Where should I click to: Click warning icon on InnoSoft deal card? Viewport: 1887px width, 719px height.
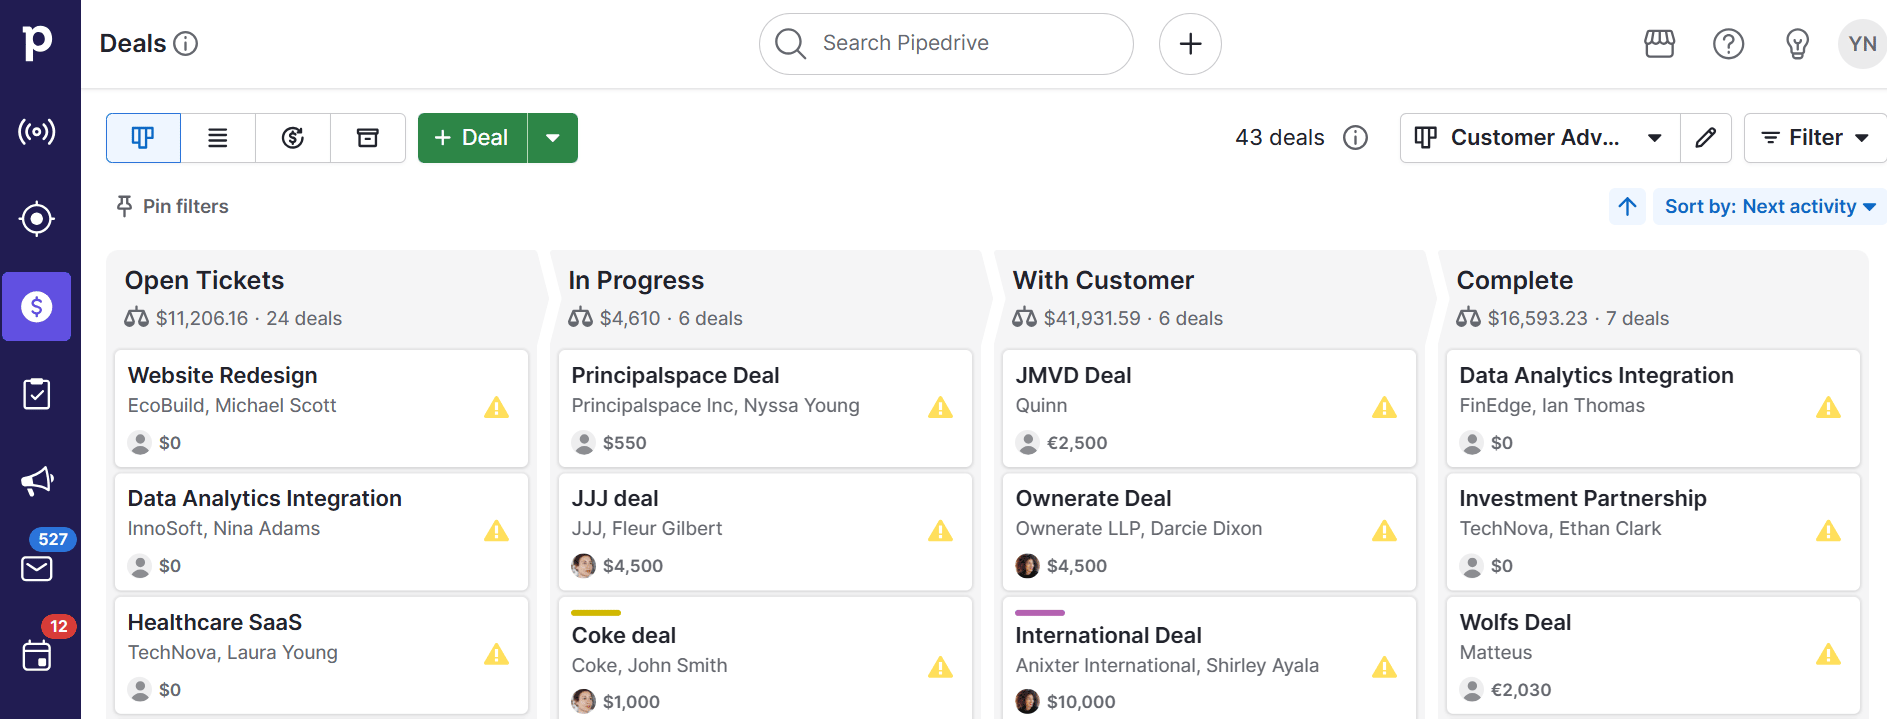[497, 531]
